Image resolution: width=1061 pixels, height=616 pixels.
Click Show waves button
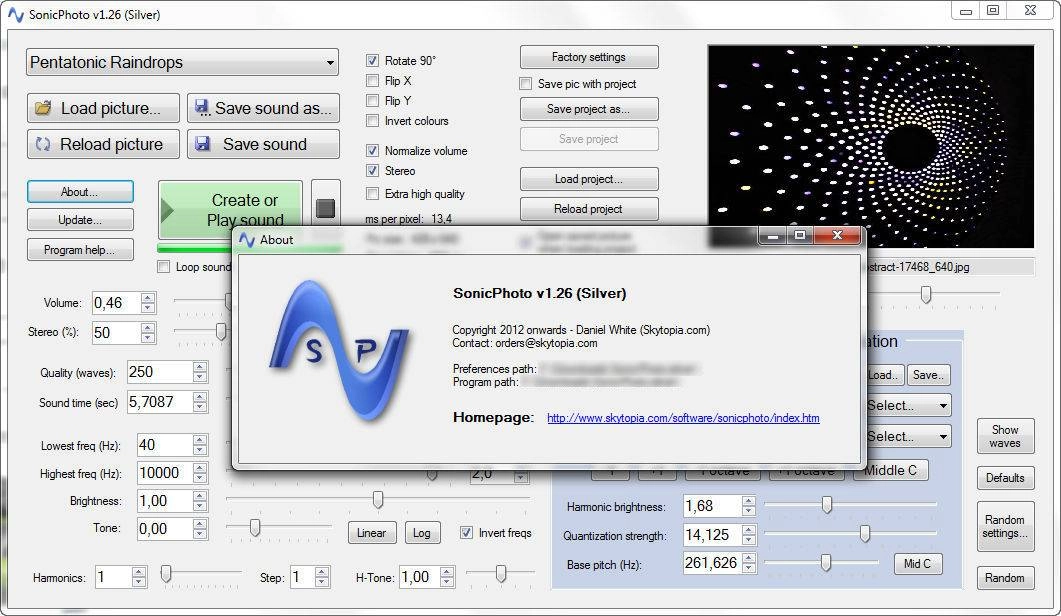click(1005, 436)
